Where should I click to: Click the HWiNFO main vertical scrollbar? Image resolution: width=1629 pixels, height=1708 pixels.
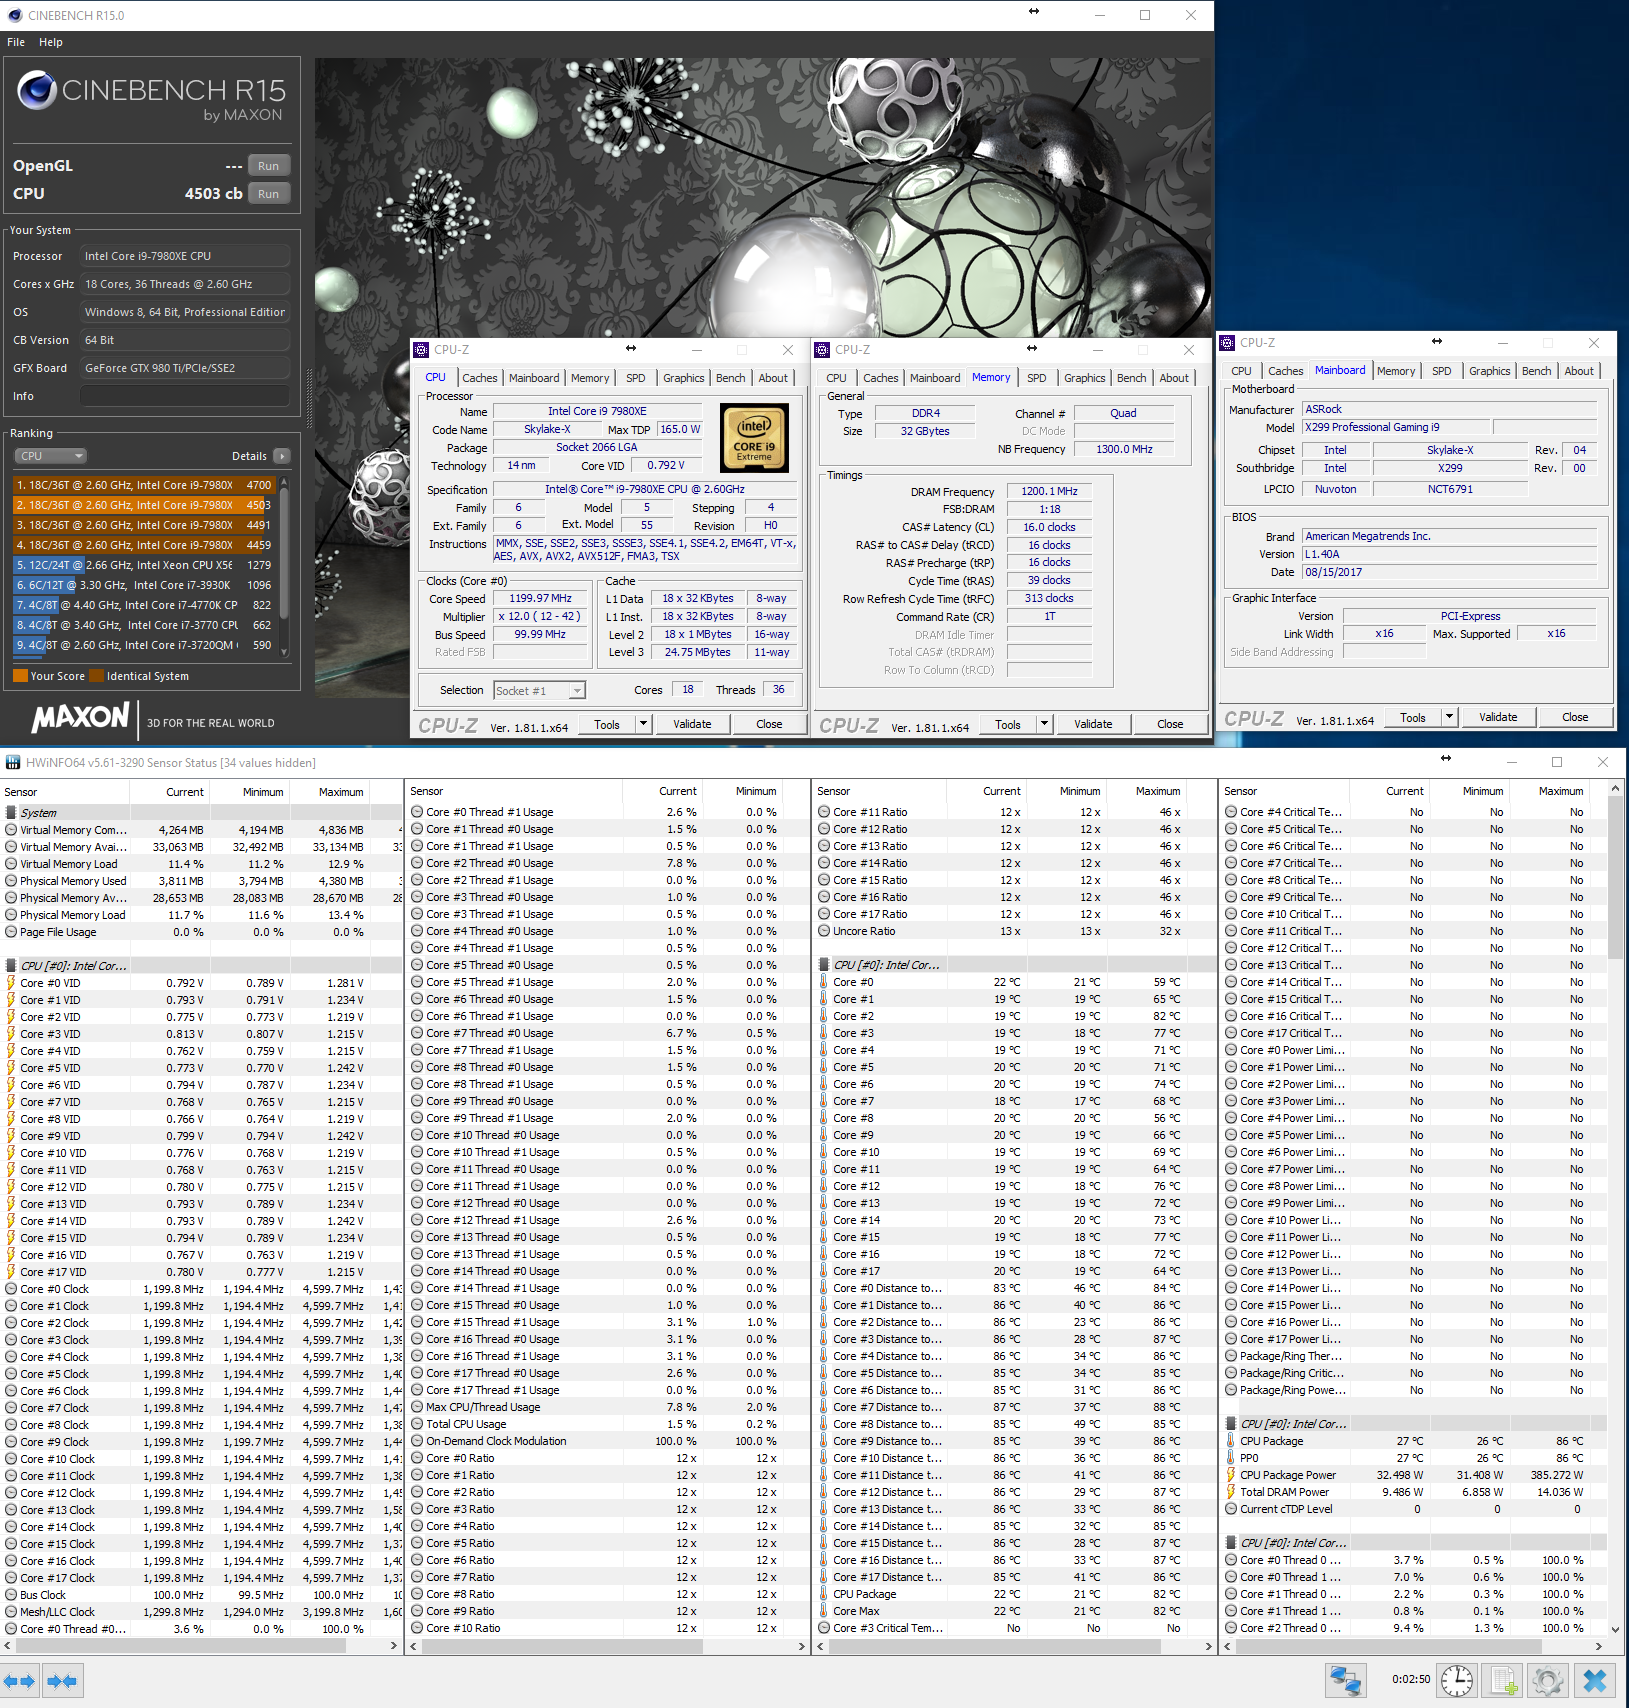pyautogui.click(x=1615, y=878)
